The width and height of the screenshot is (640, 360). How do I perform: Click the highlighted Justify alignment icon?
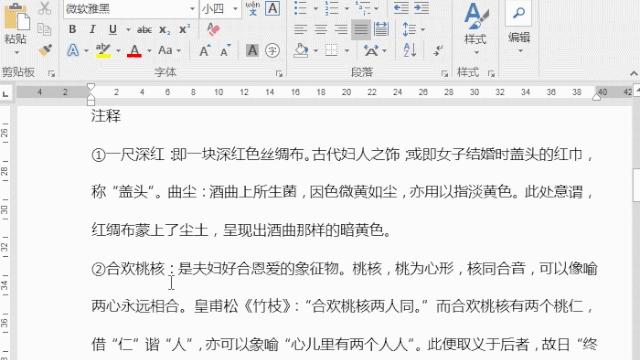[x=361, y=29]
